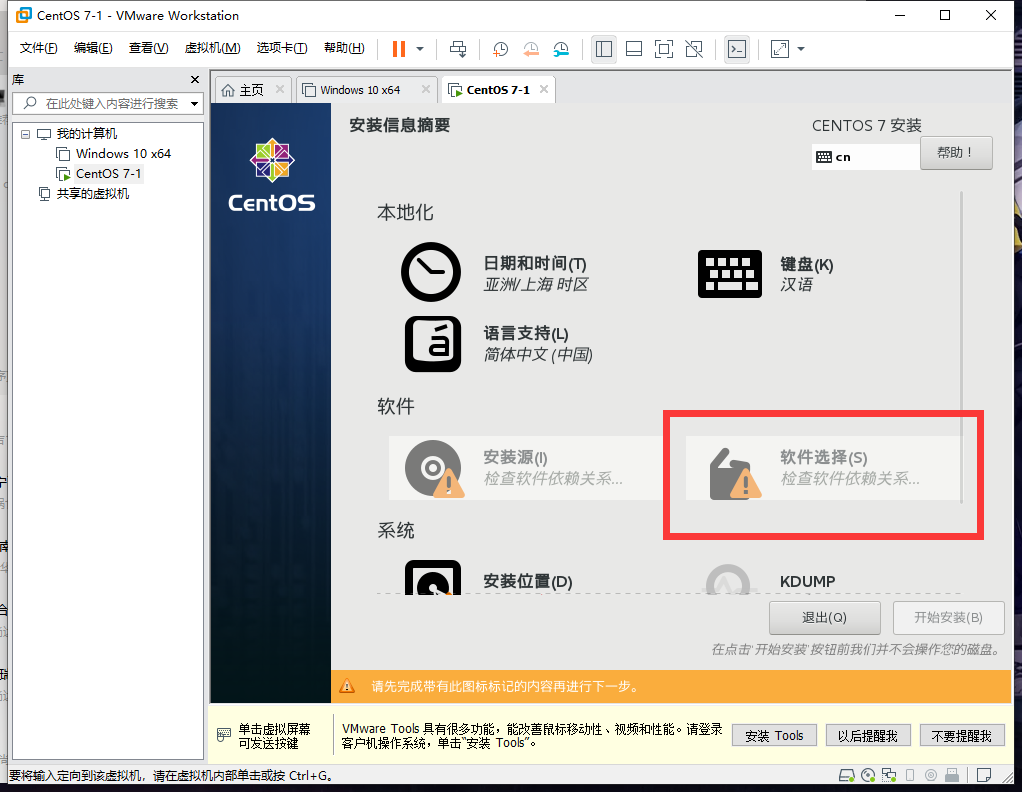Open the snapshot manager icon
The image size is (1022, 792).
coord(561,49)
